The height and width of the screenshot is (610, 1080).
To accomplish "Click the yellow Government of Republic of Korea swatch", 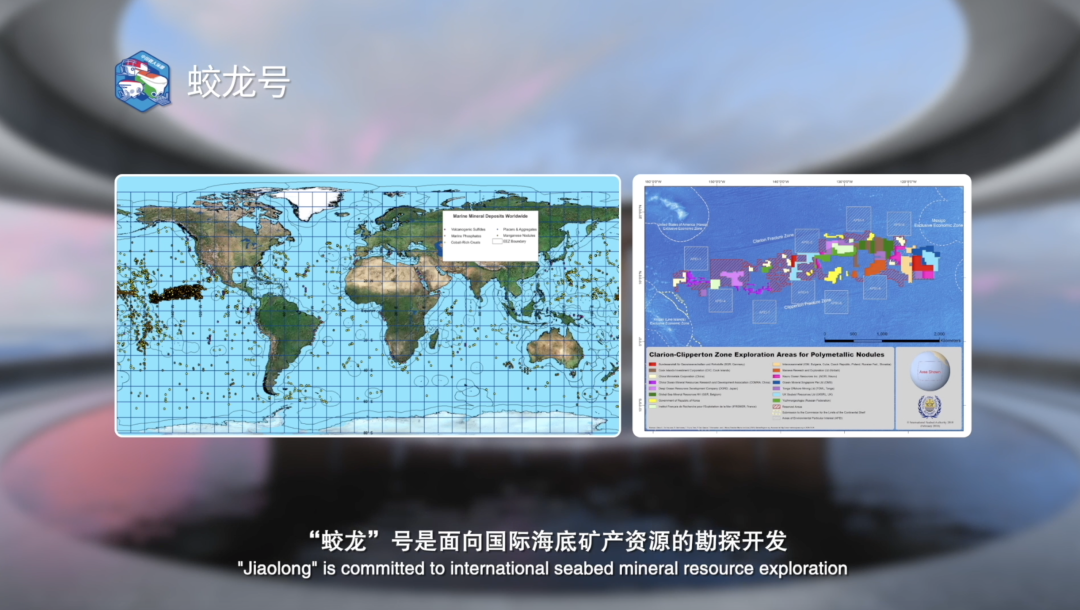I will (652, 401).
